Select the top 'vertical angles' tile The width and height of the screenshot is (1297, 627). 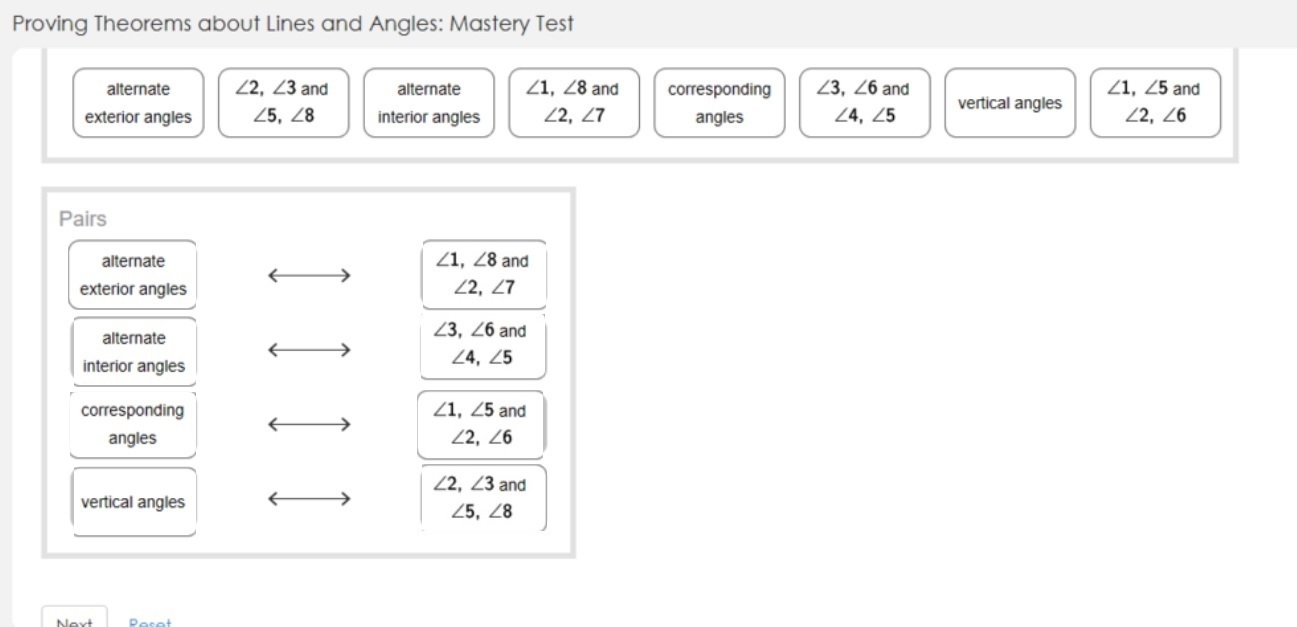[1010, 103]
